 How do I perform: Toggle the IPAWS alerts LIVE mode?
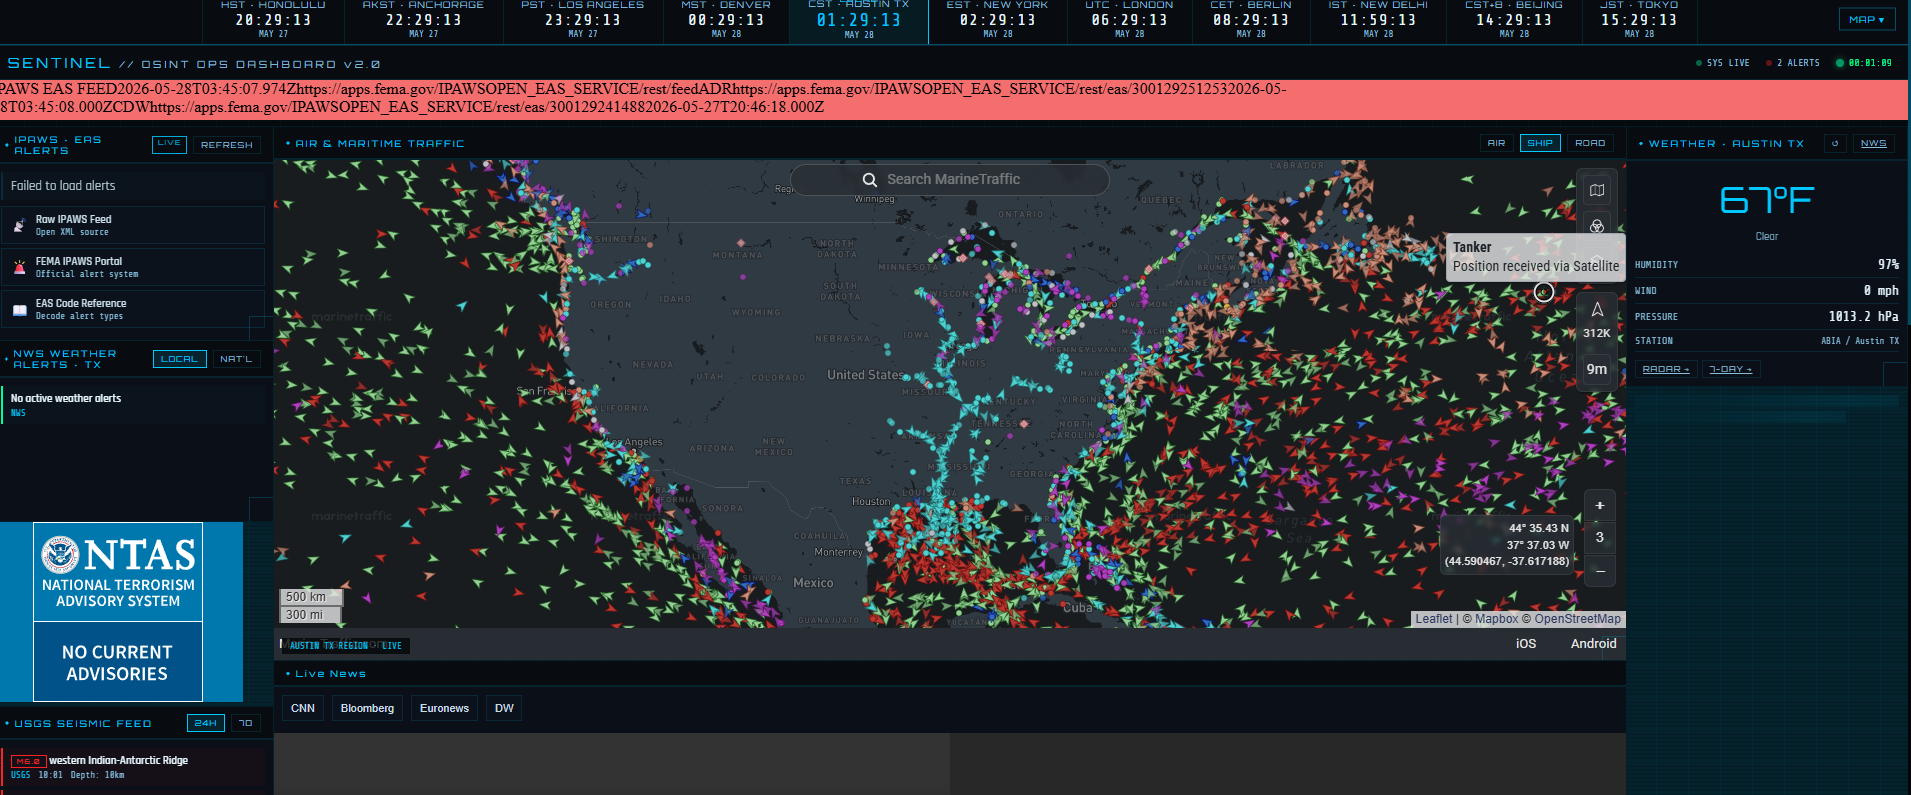point(170,144)
